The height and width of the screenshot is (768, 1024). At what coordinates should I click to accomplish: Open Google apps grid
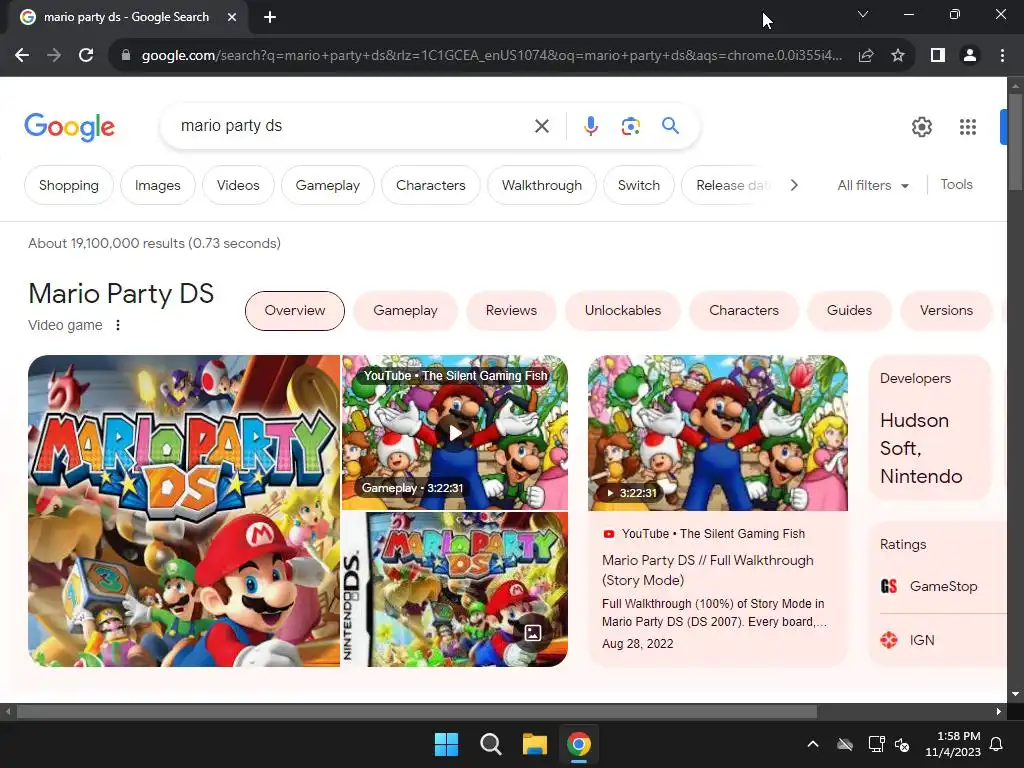tap(968, 127)
